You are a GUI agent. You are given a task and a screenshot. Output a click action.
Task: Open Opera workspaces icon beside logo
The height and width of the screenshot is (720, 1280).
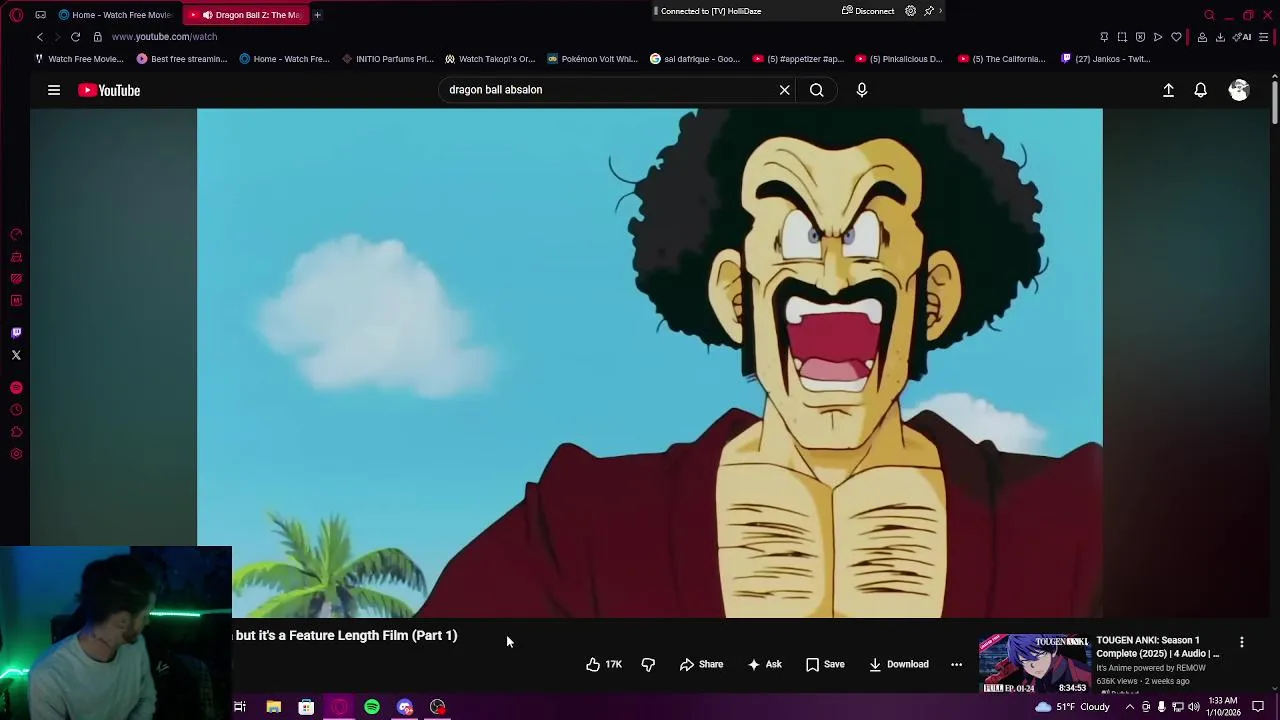point(40,15)
